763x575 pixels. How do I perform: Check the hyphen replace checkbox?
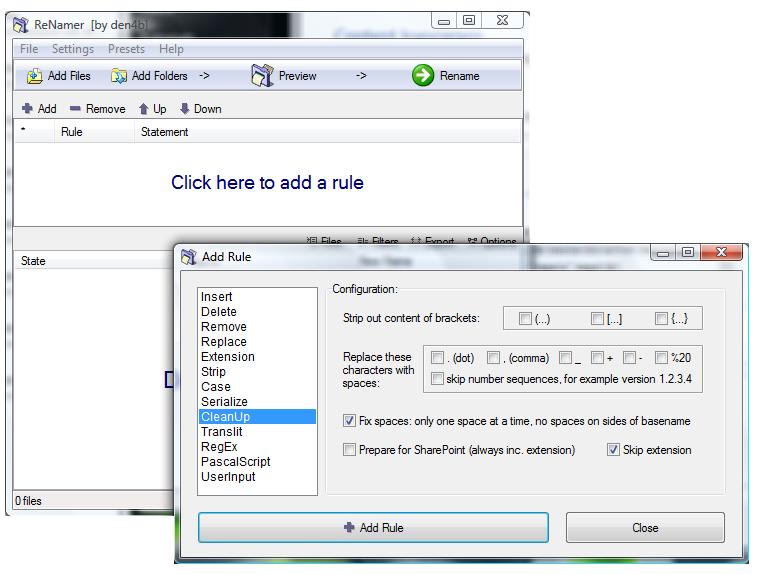point(629,358)
